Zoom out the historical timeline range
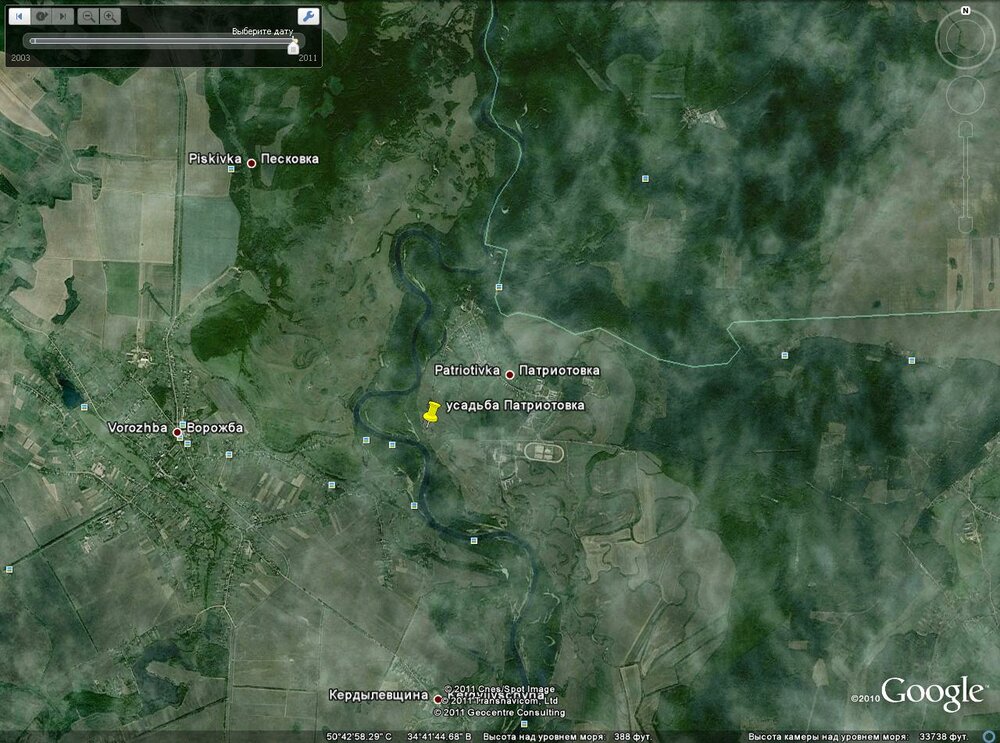 pyautogui.click(x=89, y=17)
